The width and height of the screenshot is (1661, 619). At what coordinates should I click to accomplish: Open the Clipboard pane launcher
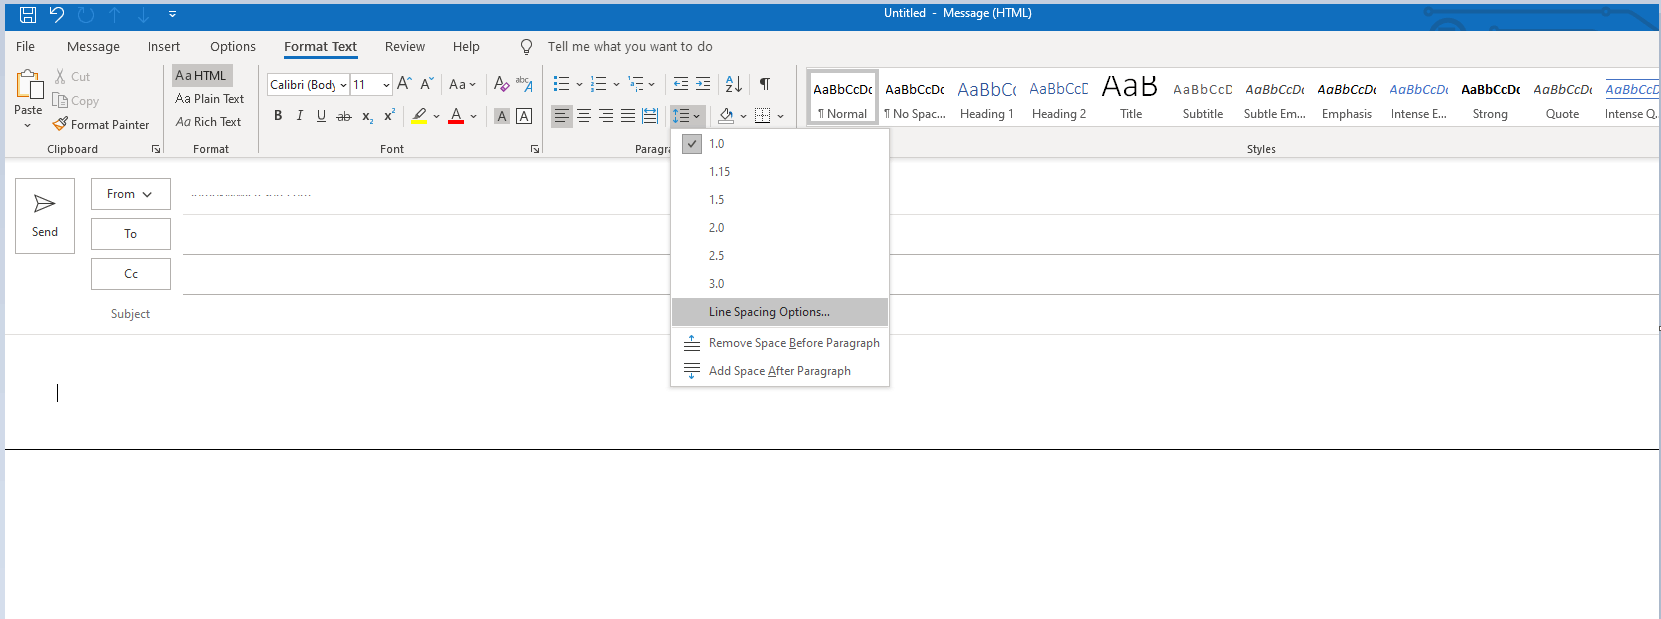(156, 149)
